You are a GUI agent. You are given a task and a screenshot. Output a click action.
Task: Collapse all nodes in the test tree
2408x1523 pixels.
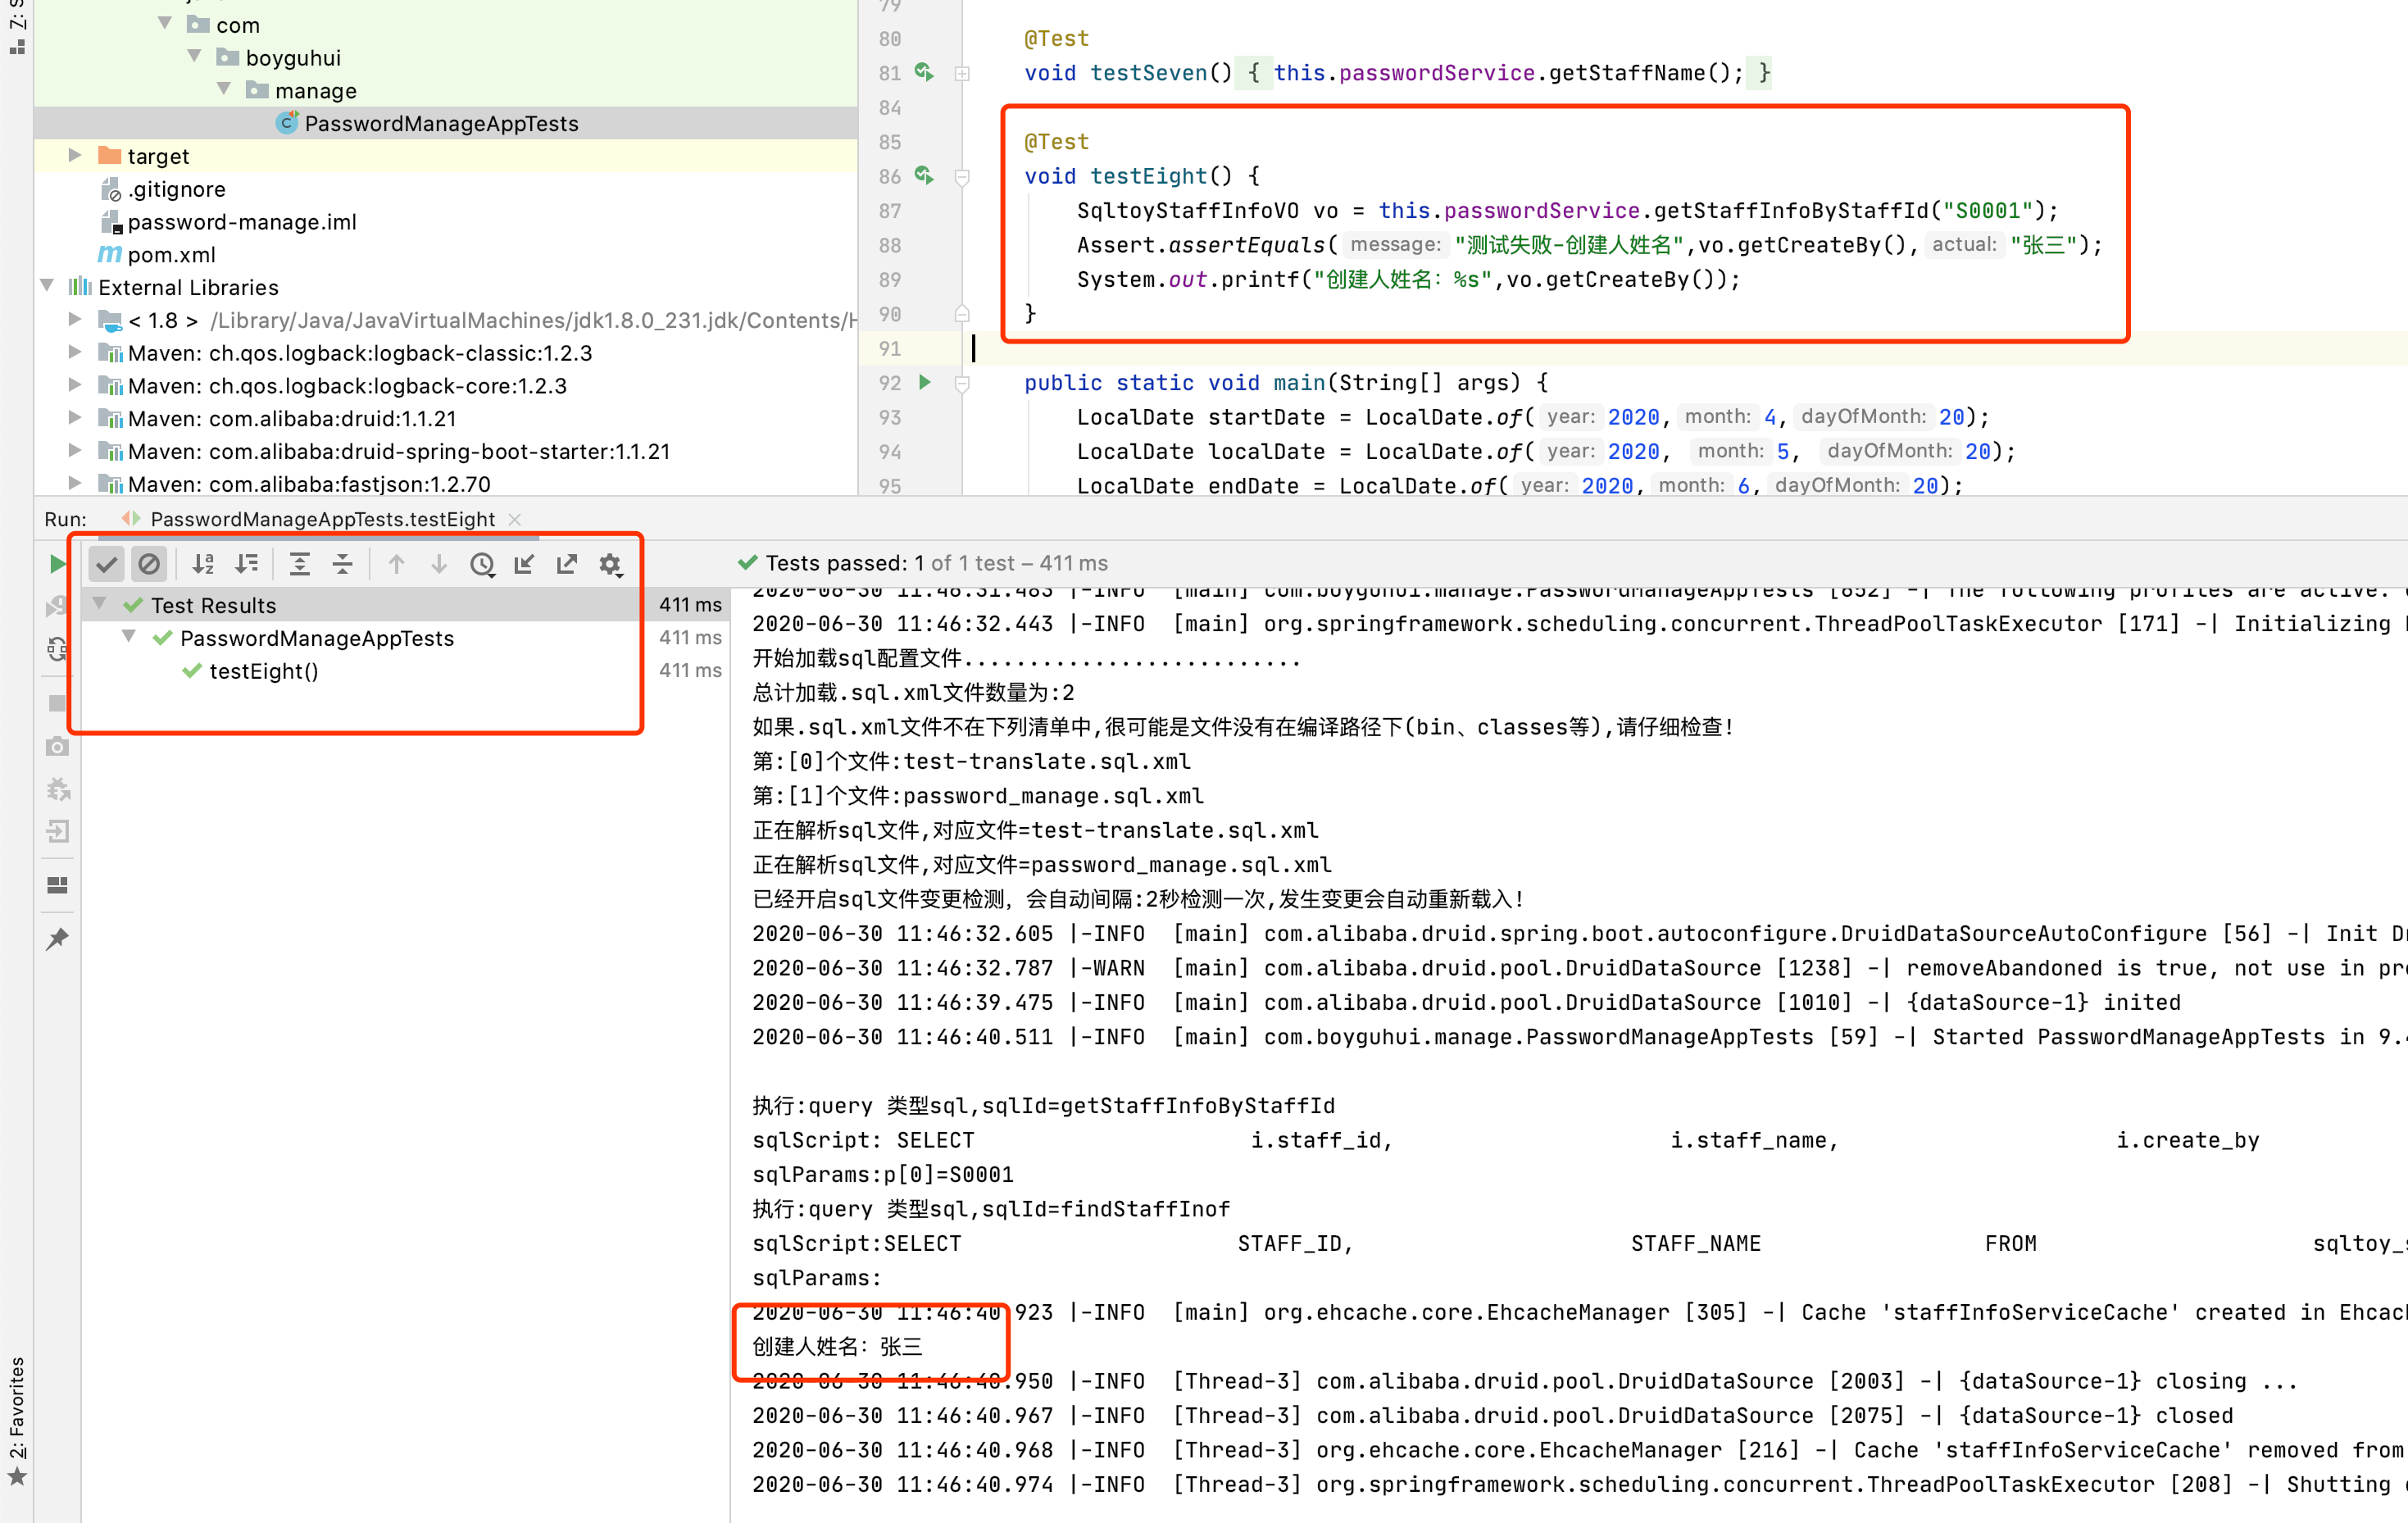tap(342, 563)
